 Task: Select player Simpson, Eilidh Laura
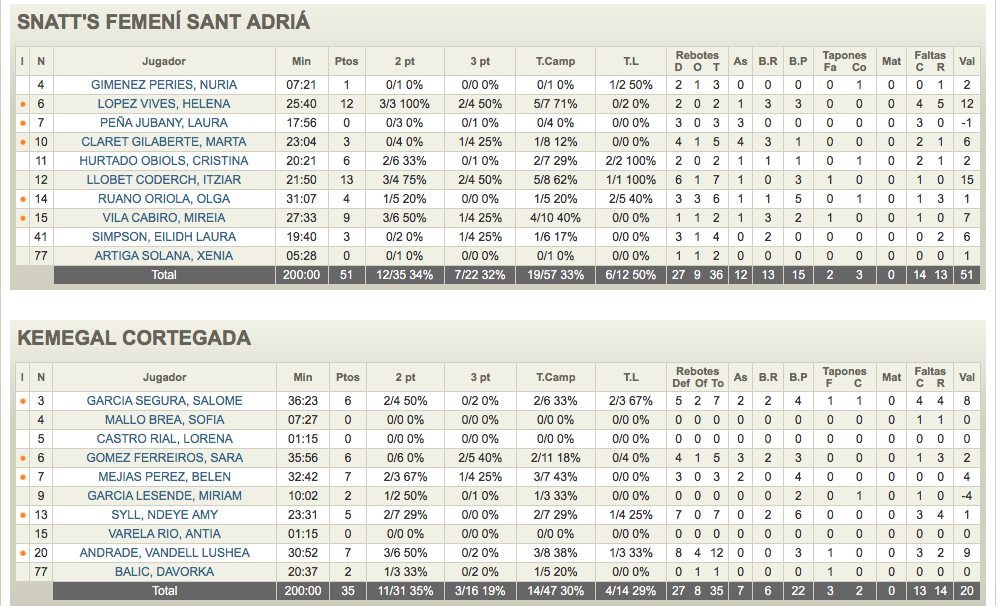pyautogui.click(x=164, y=237)
